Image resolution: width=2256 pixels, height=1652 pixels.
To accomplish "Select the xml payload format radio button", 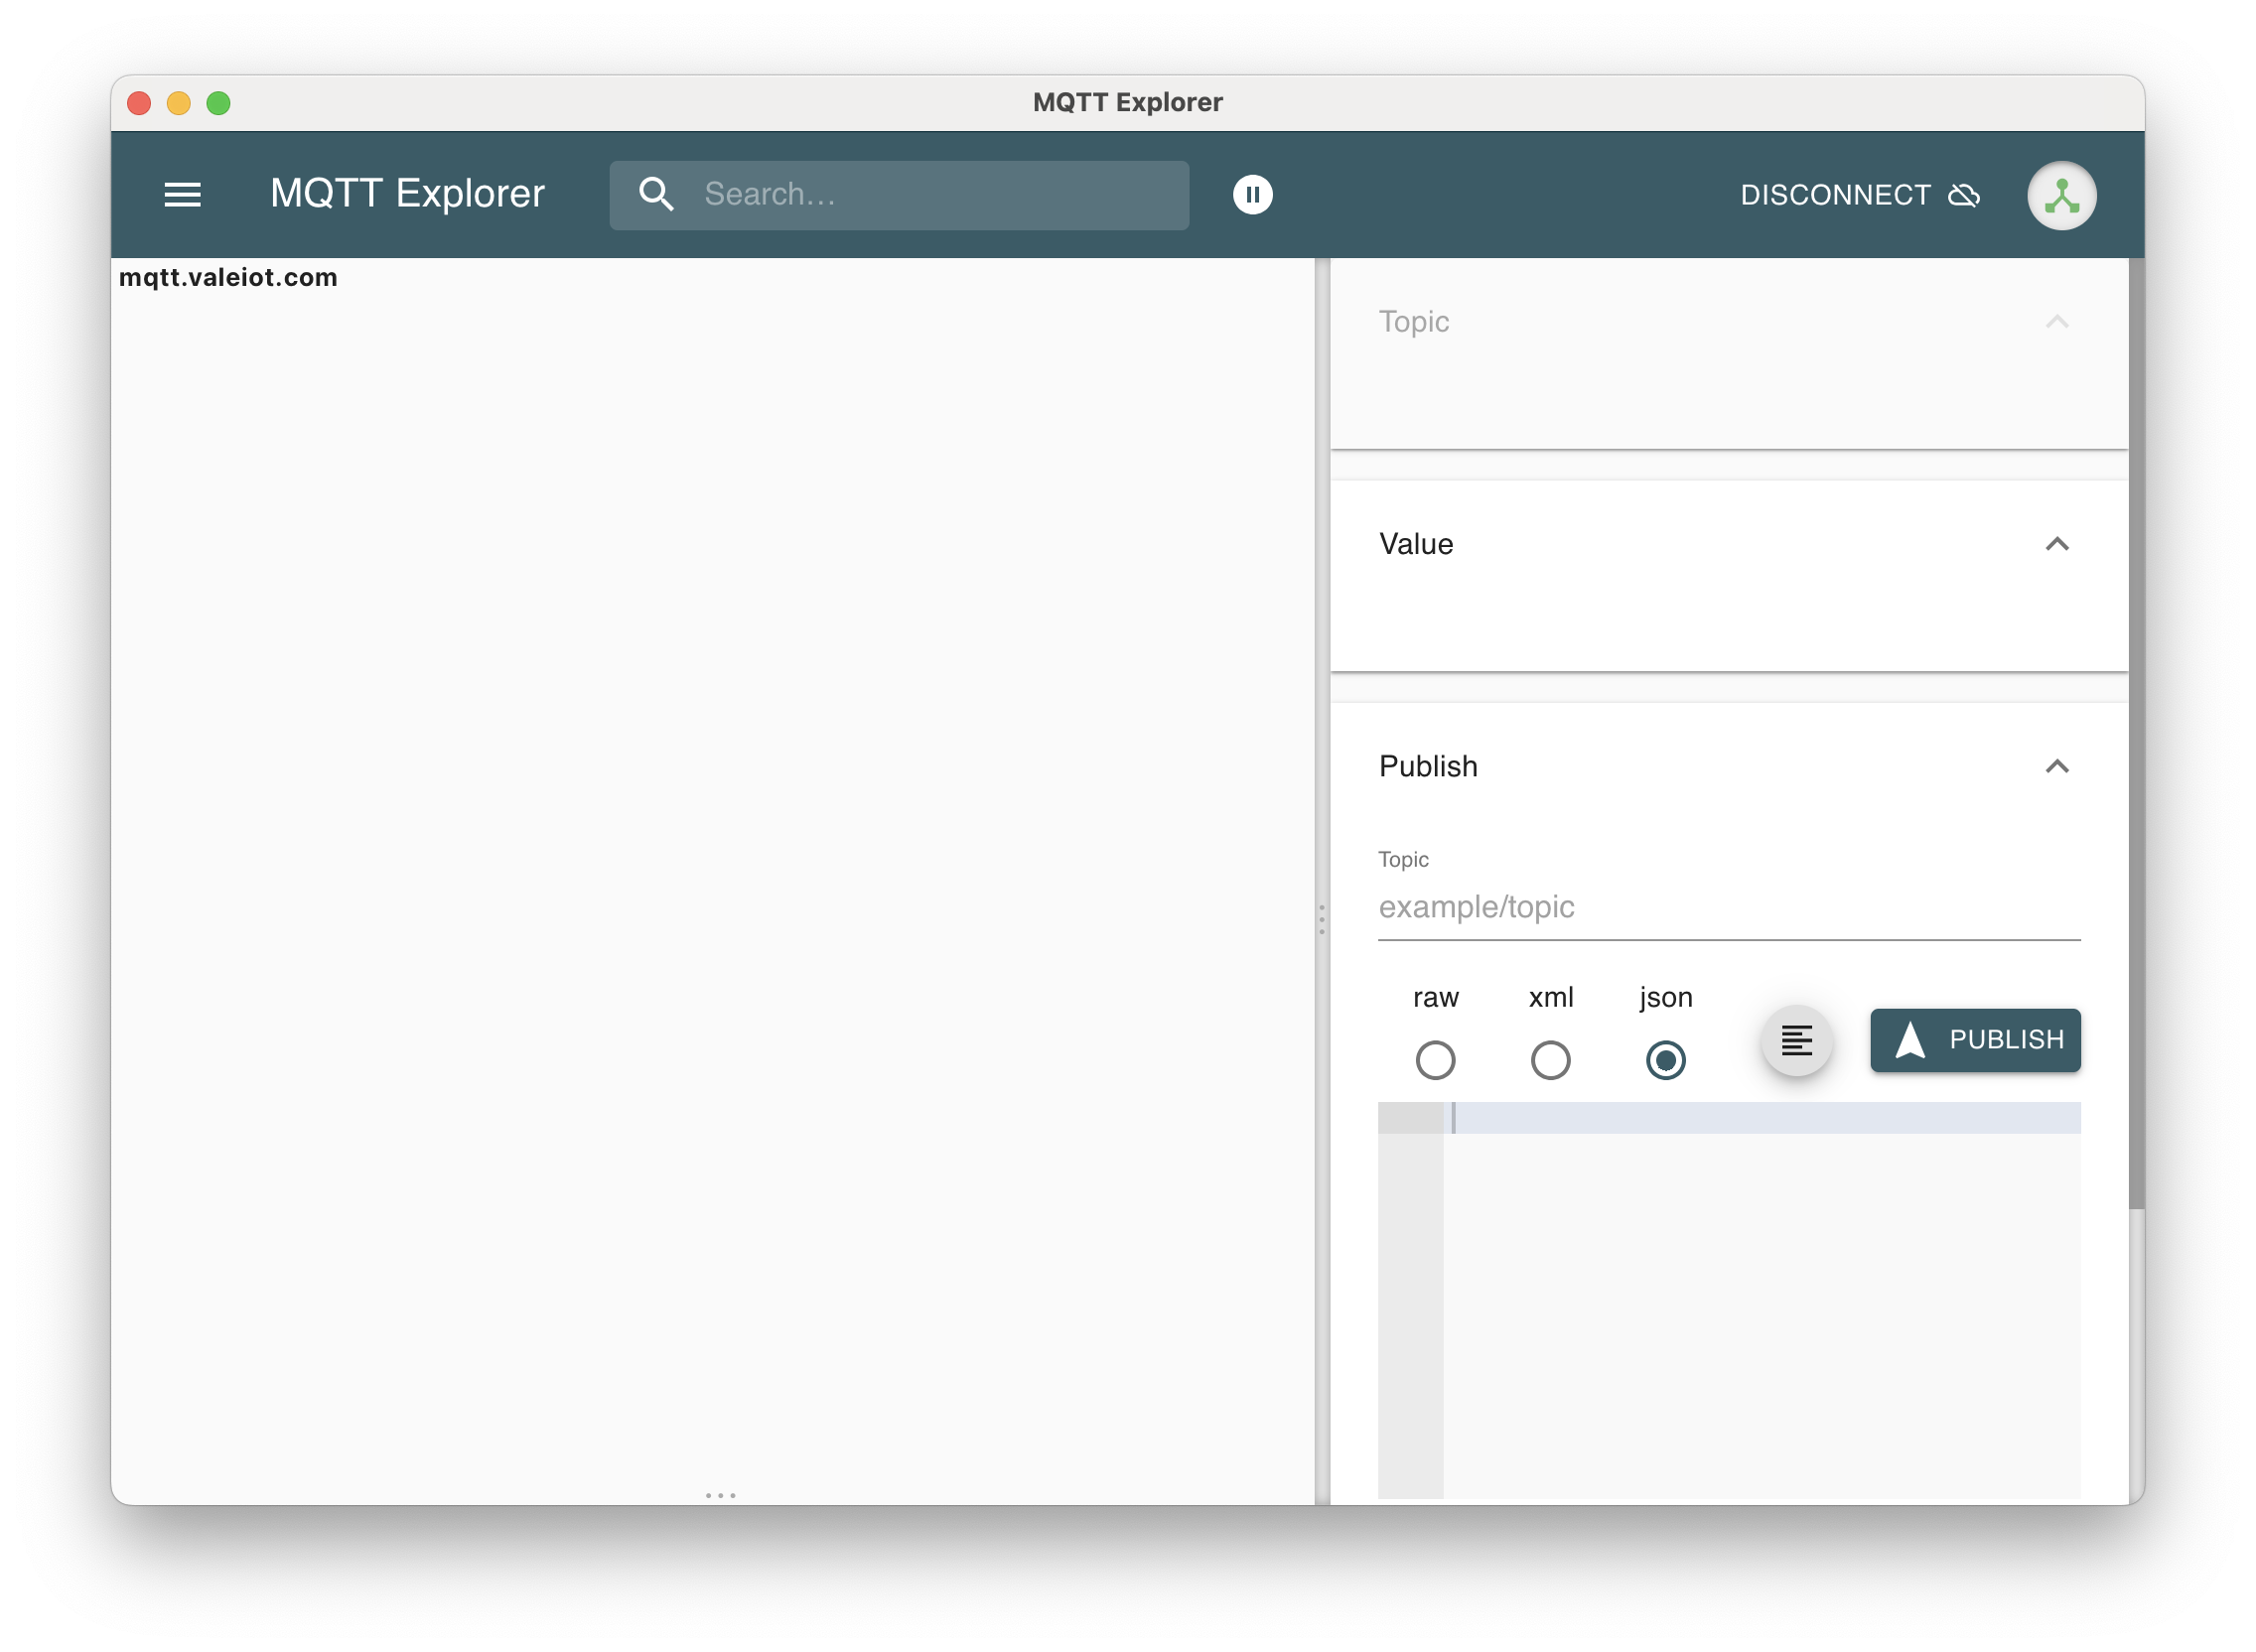I will coord(1550,1060).
